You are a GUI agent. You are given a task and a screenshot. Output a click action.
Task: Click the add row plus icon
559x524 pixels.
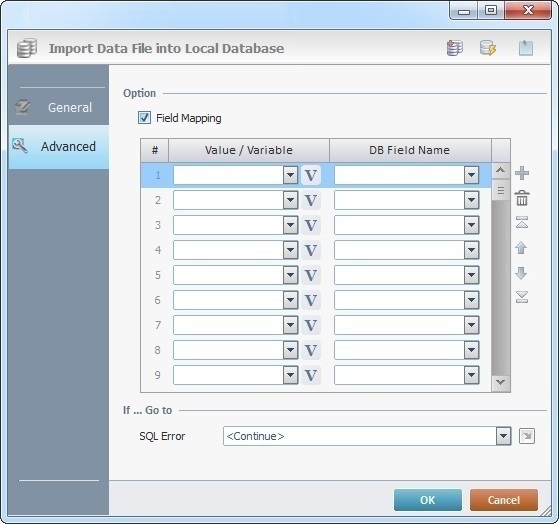pos(522,173)
